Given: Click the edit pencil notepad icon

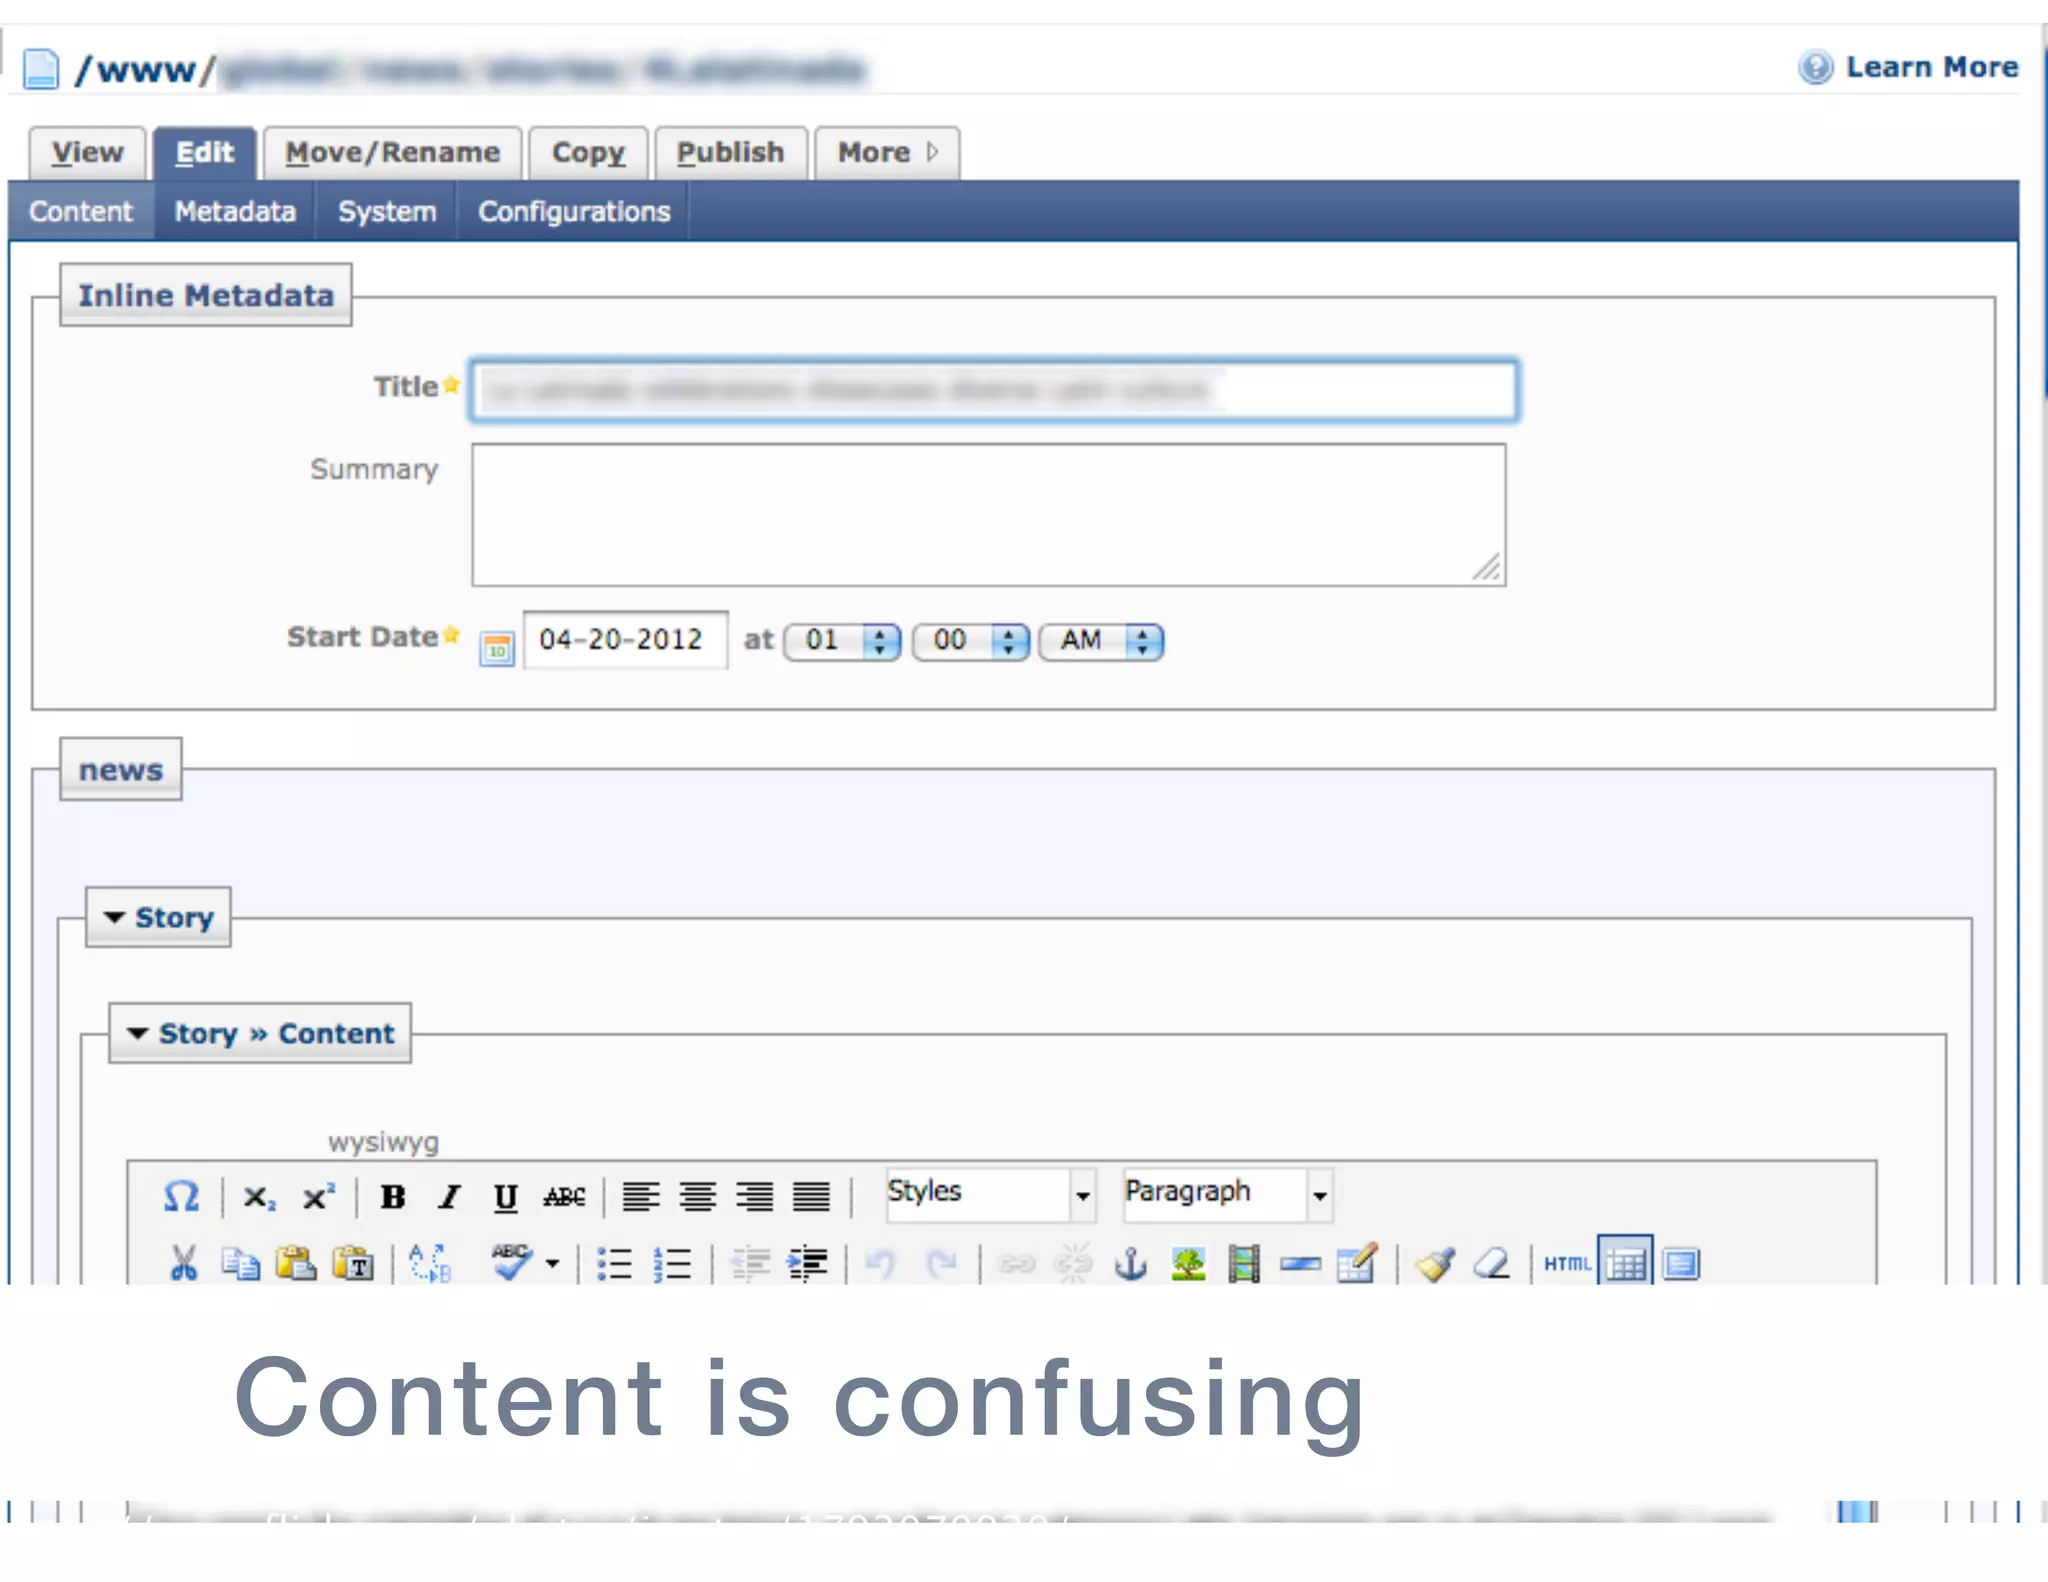Looking at the screenshot, I should click(1358, 1263).
